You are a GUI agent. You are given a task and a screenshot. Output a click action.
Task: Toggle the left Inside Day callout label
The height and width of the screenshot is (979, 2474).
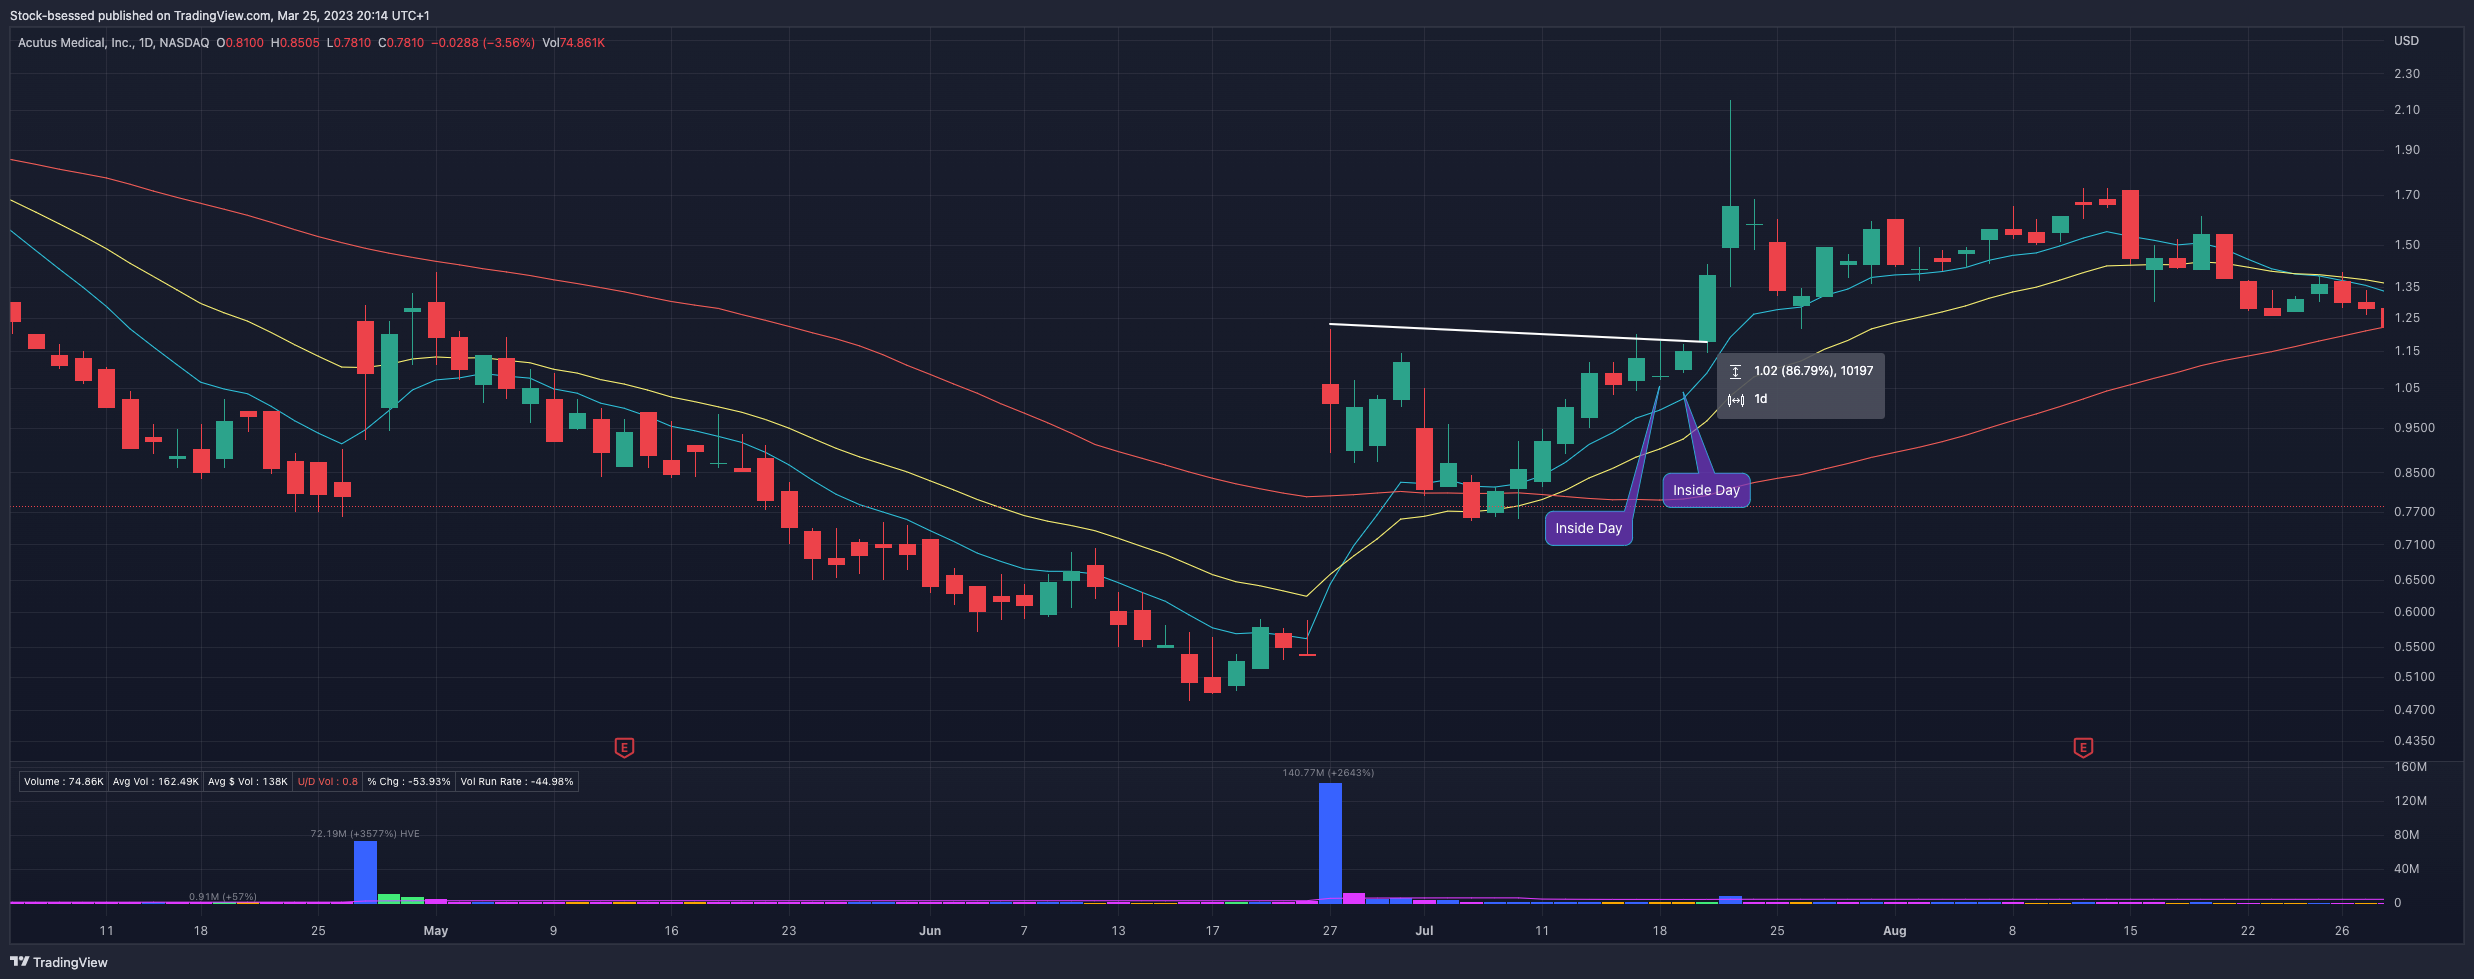pos(1589,527)
